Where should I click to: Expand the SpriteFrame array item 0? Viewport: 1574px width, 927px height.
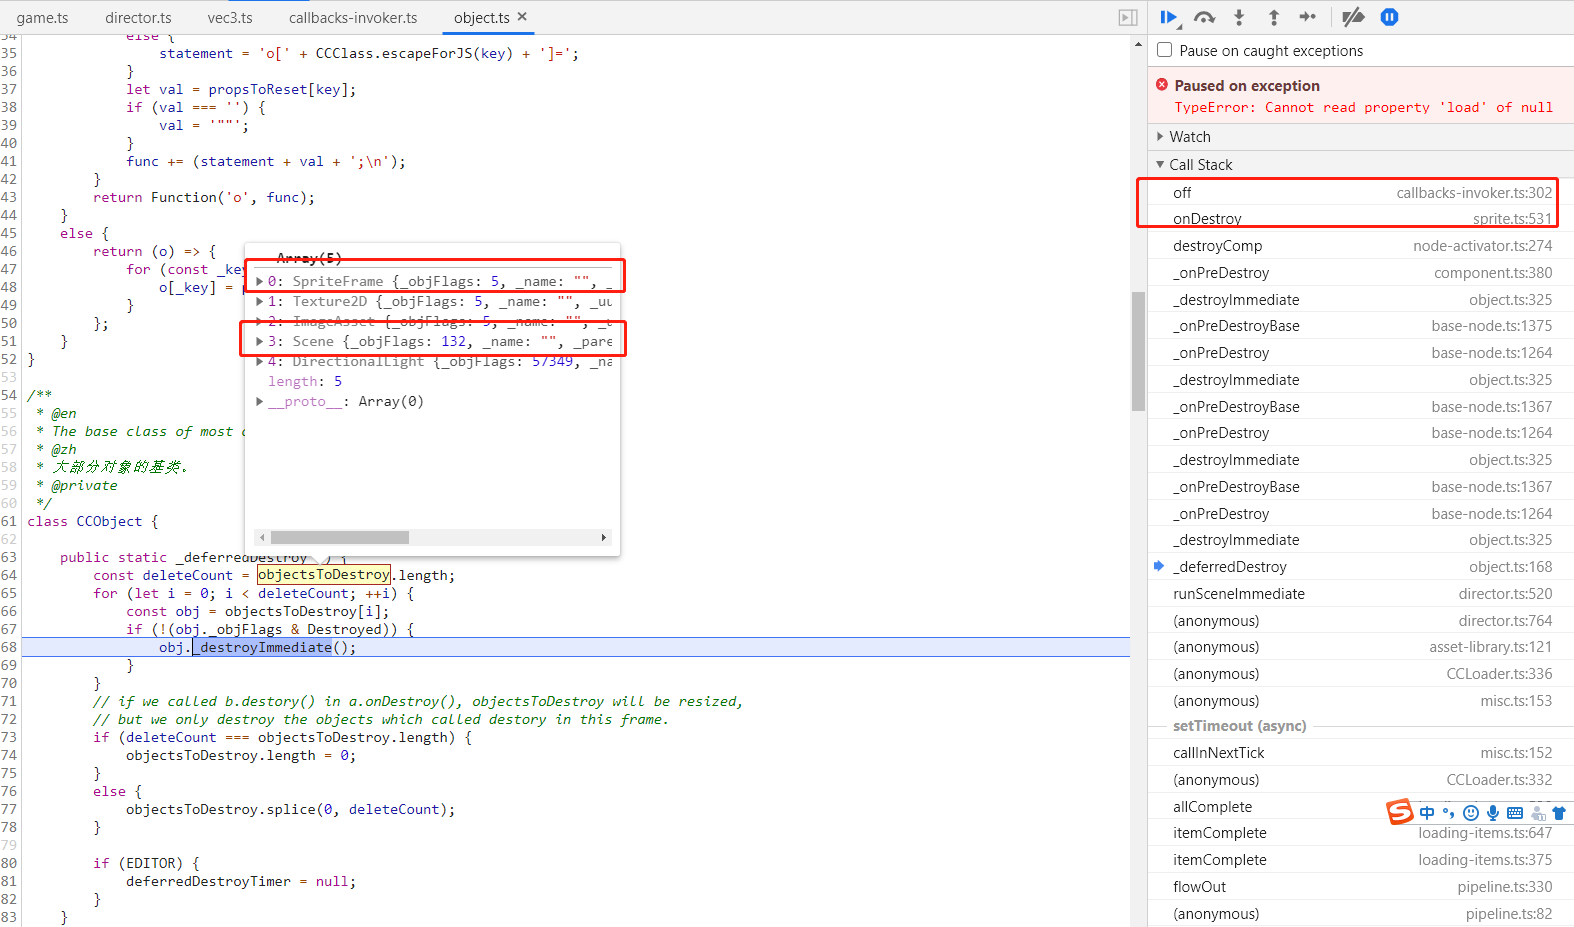260,282
